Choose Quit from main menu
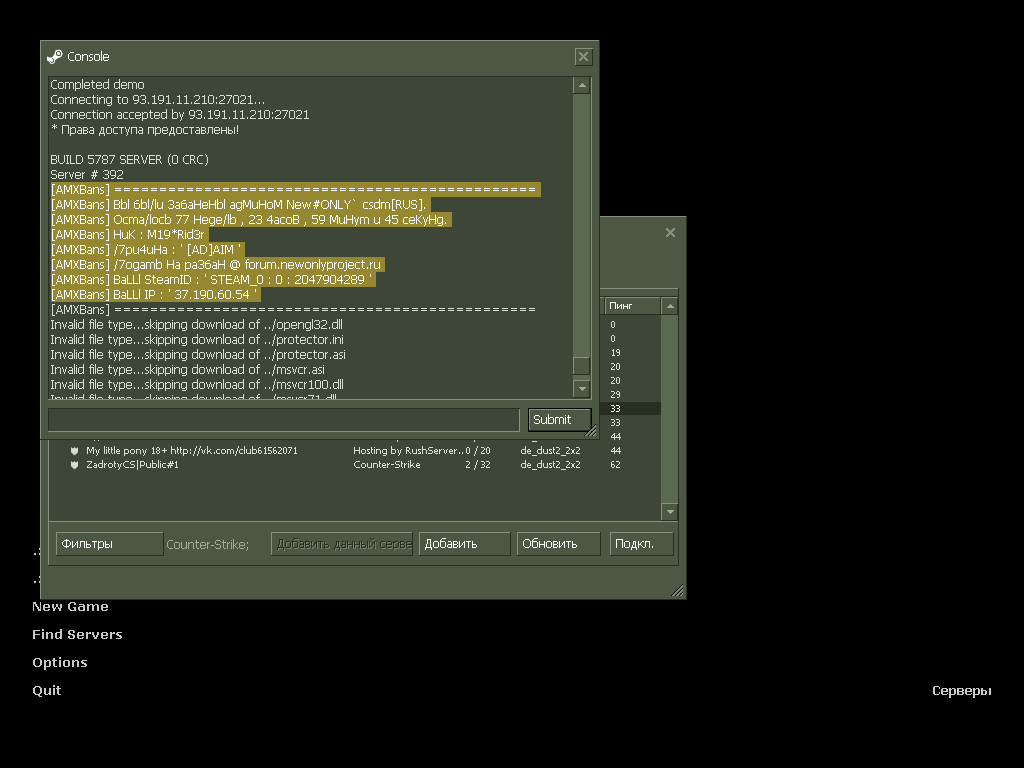Screen dimensions: 1024x768 click(x=46, y=691)
